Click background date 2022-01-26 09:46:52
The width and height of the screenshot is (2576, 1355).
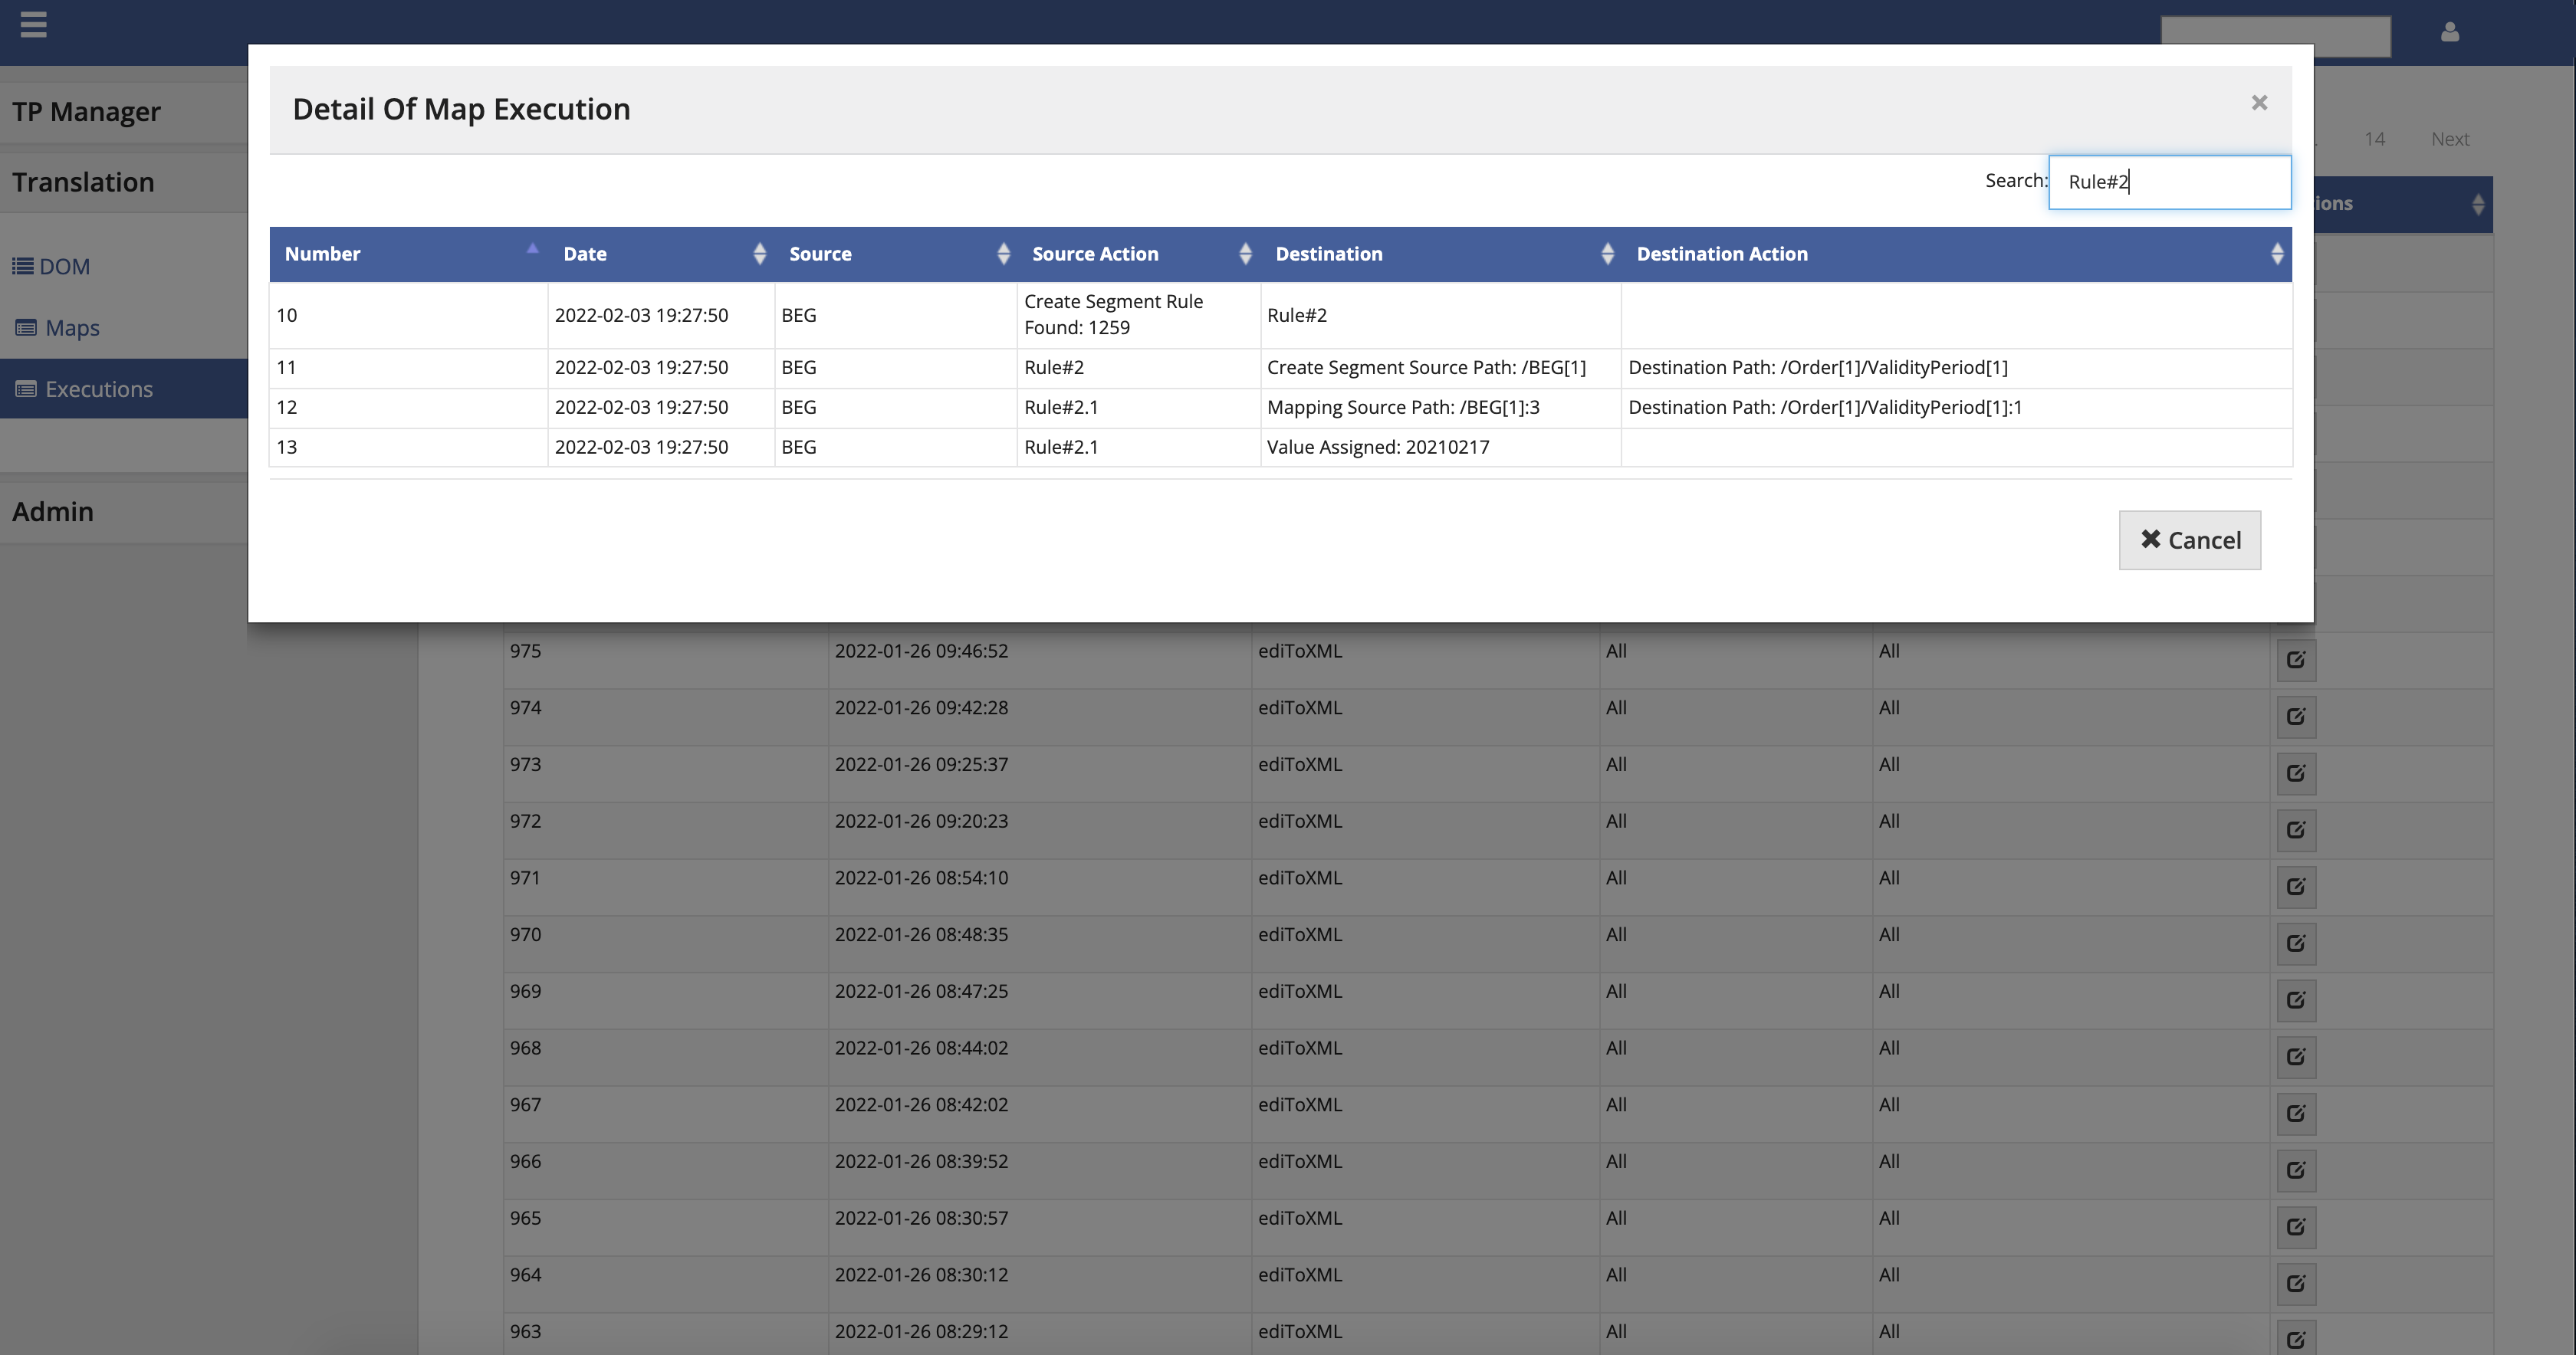(x=921, y=652)
